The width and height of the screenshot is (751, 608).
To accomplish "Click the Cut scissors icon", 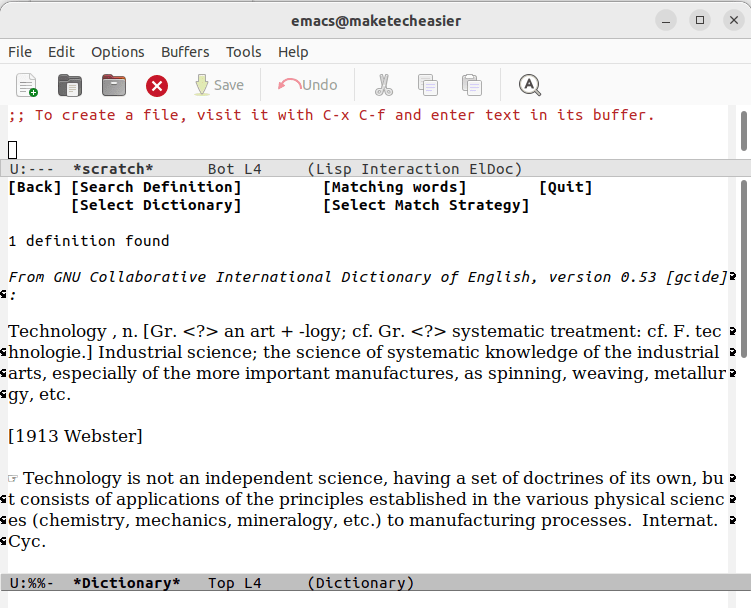I will 384,85.
